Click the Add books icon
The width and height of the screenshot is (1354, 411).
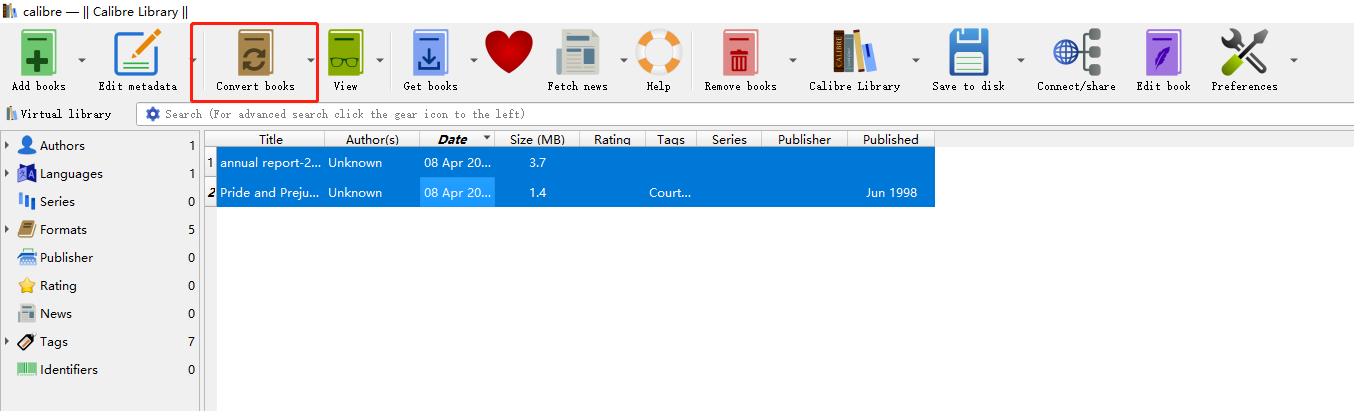[x=38, y=53]
